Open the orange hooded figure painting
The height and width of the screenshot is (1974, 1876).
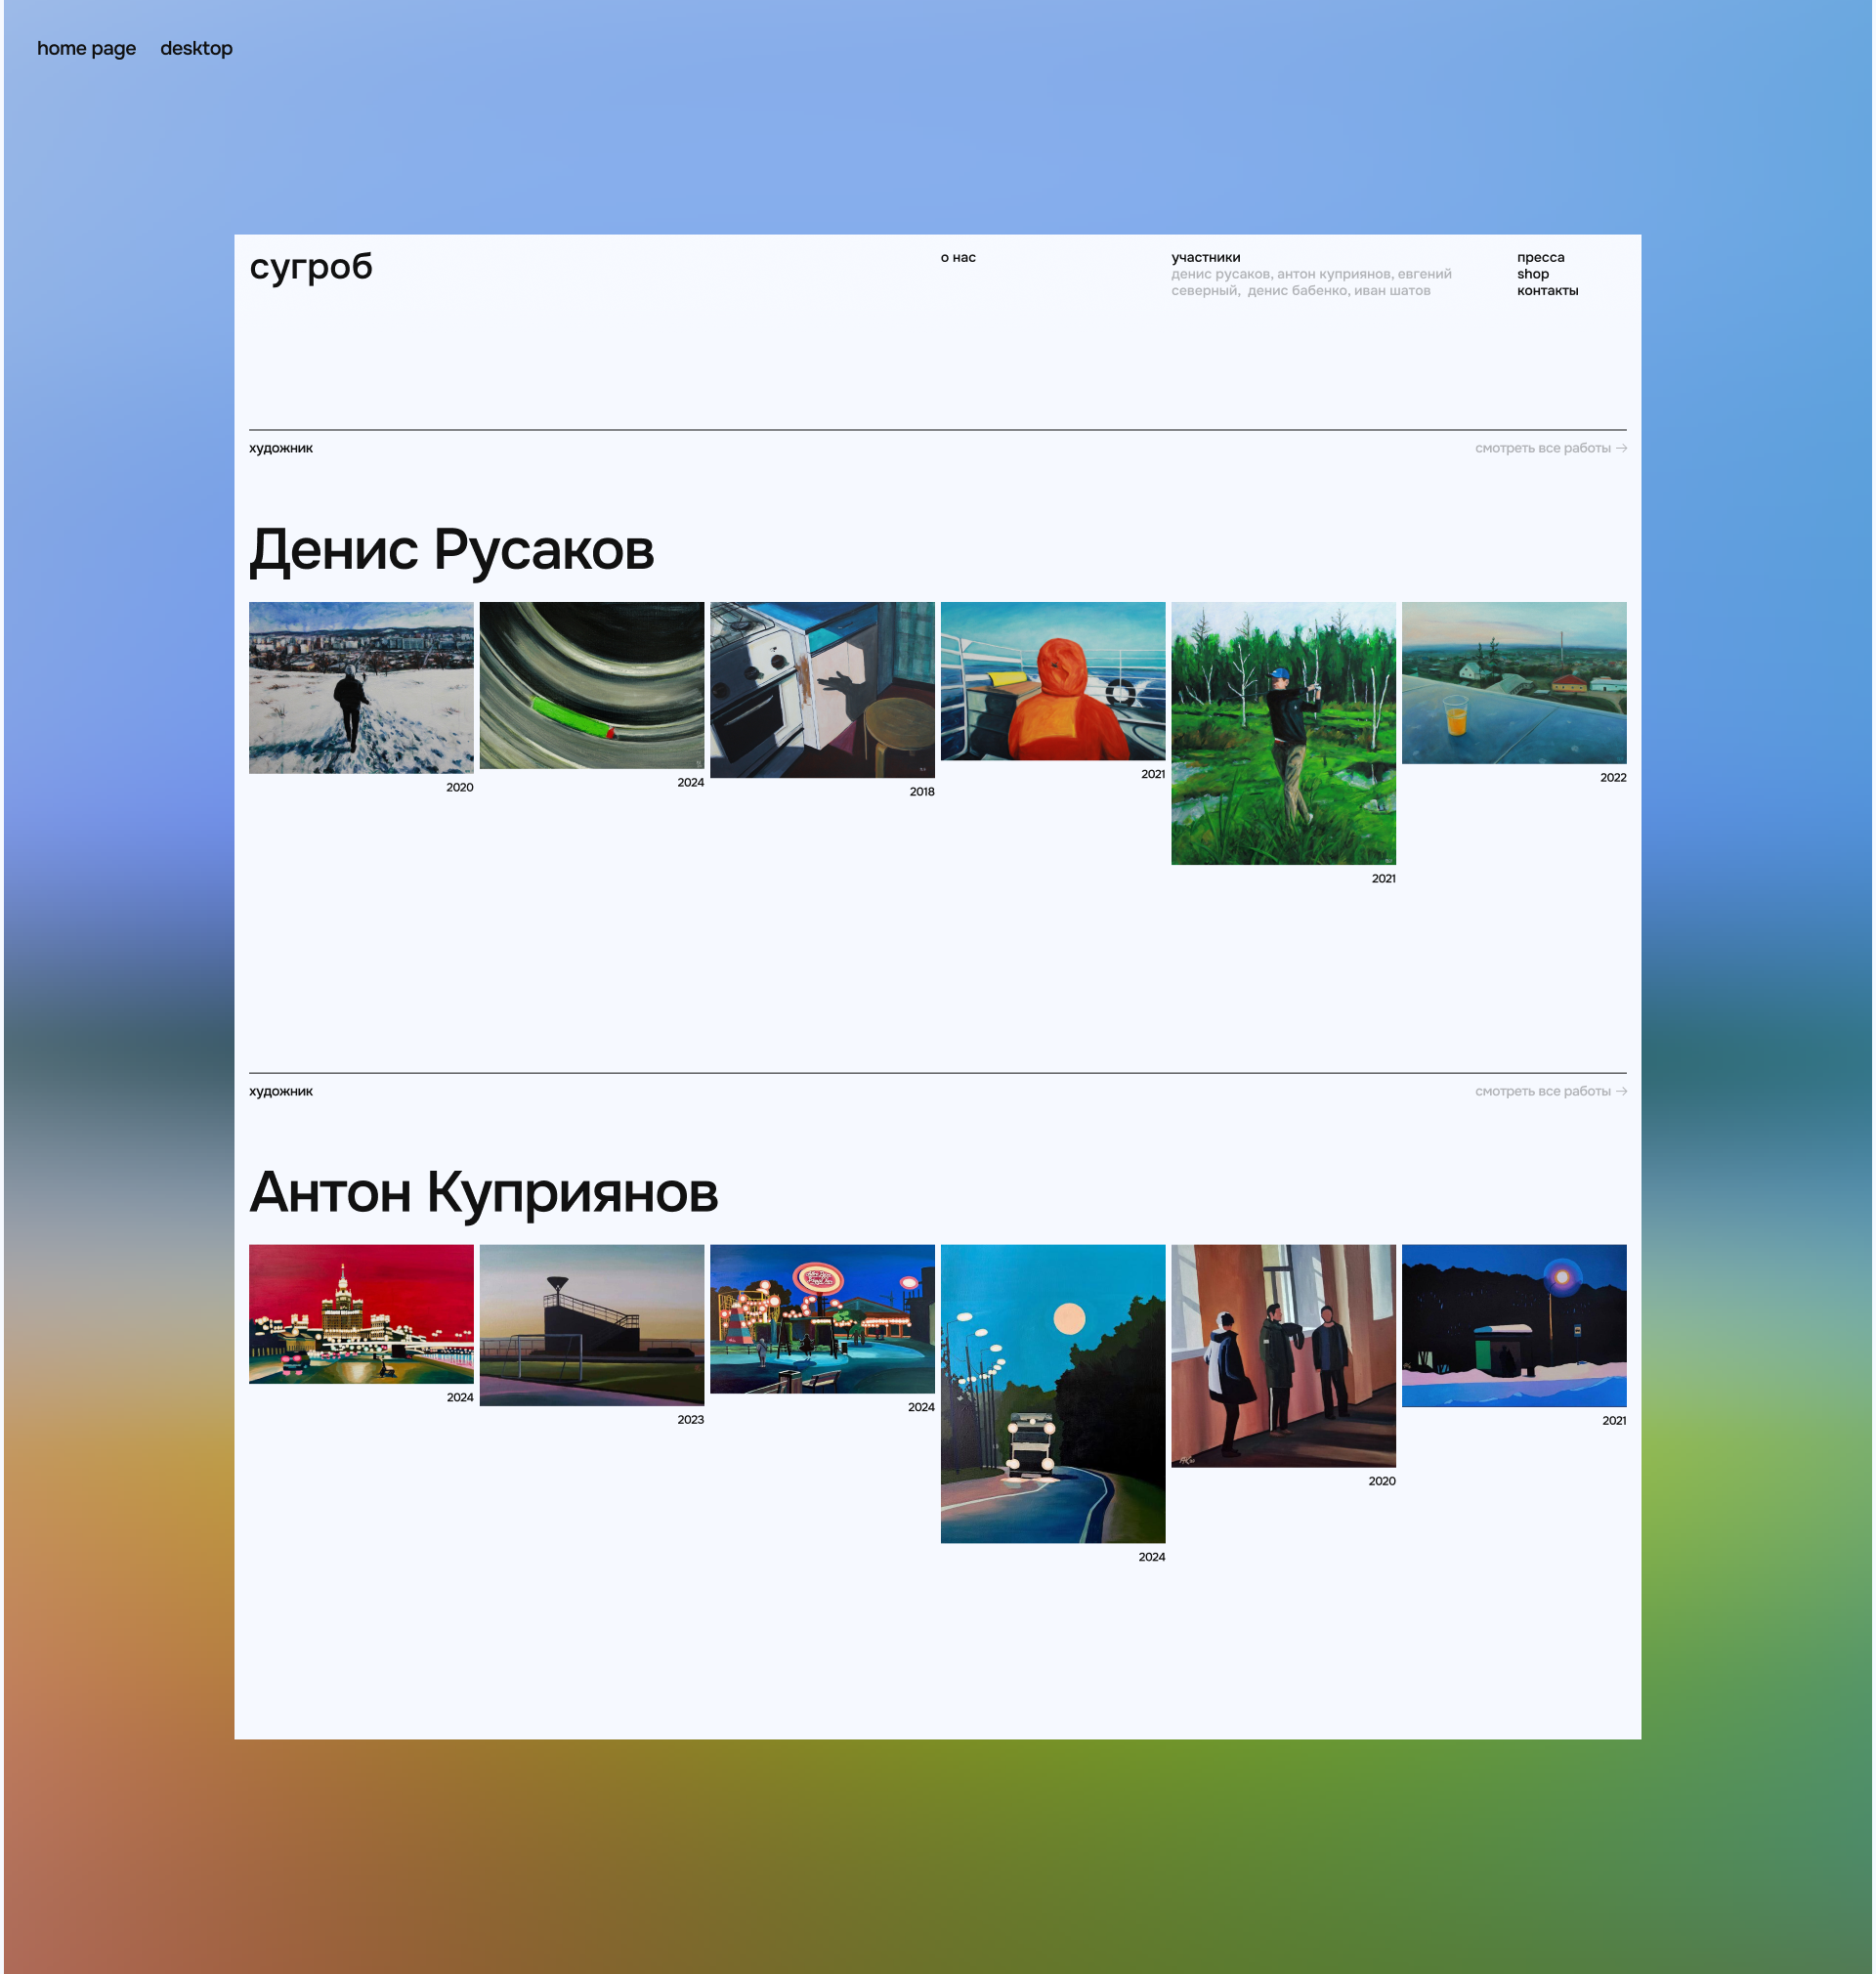click(x=1052, y=681)
